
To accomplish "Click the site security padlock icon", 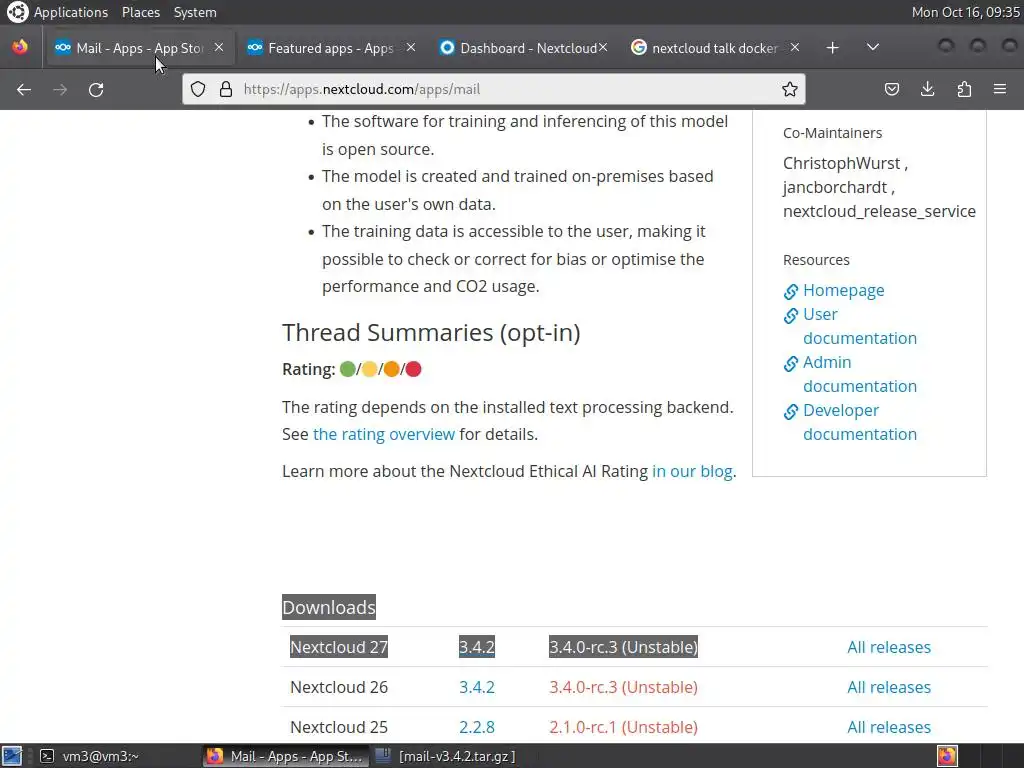I will [226, 89].
